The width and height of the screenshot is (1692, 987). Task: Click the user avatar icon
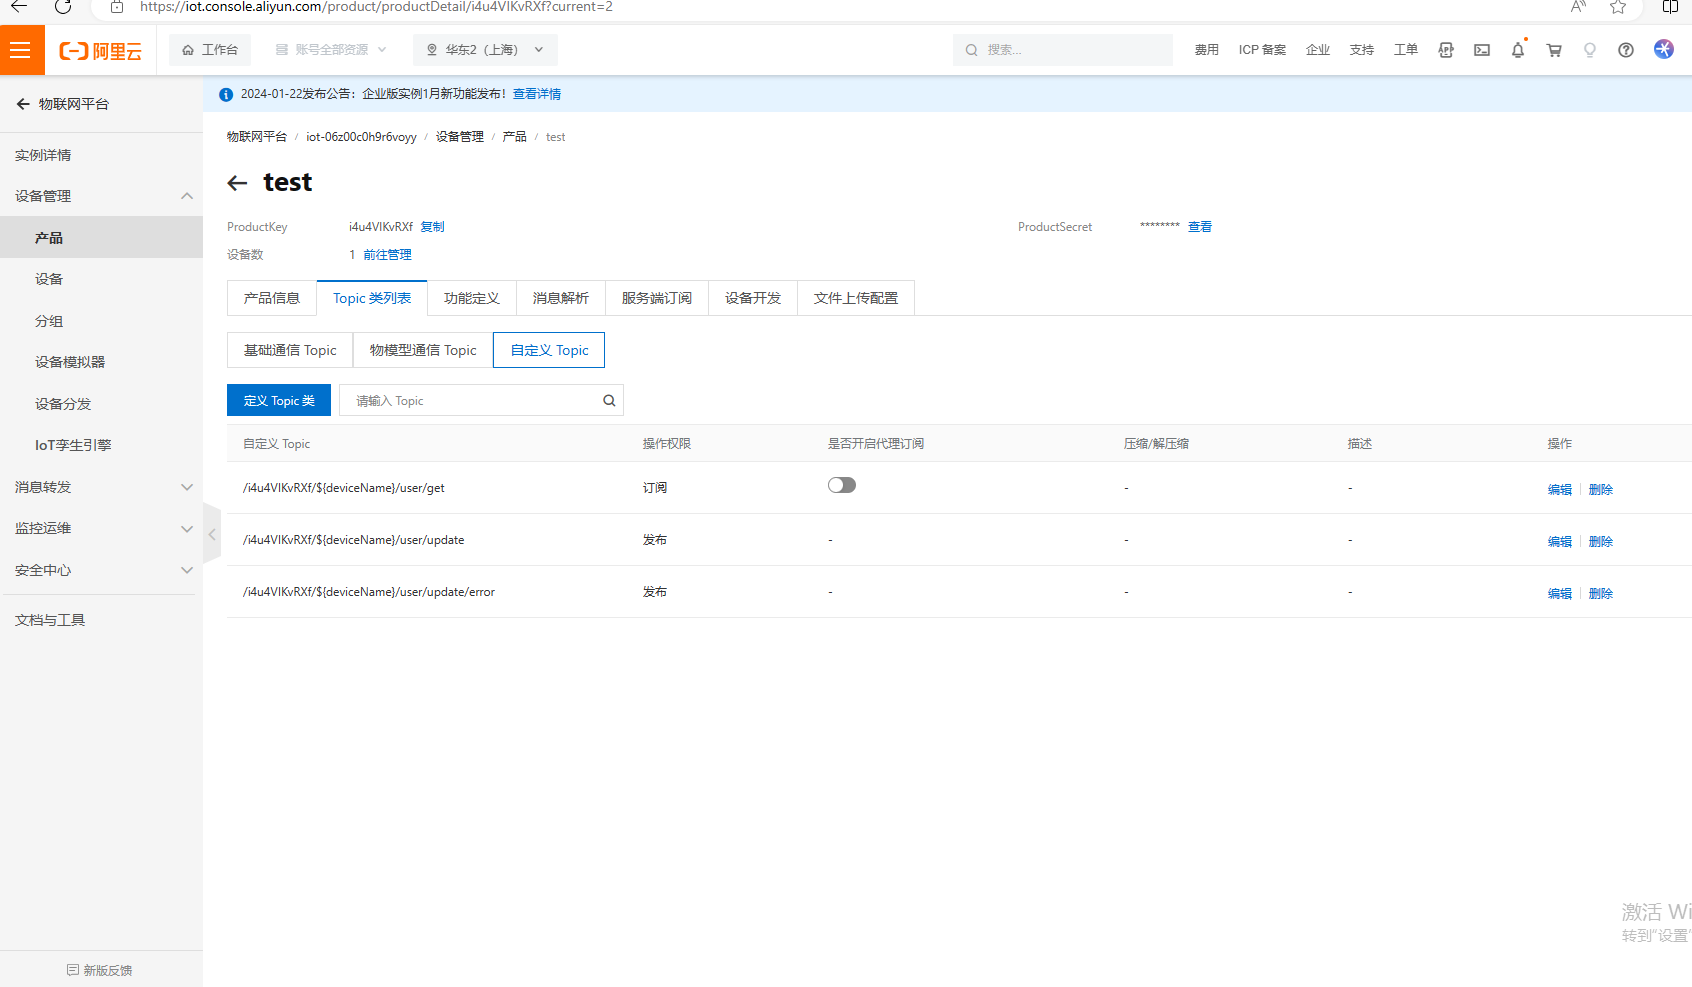pyautogui.click(x=1663, y=49)
